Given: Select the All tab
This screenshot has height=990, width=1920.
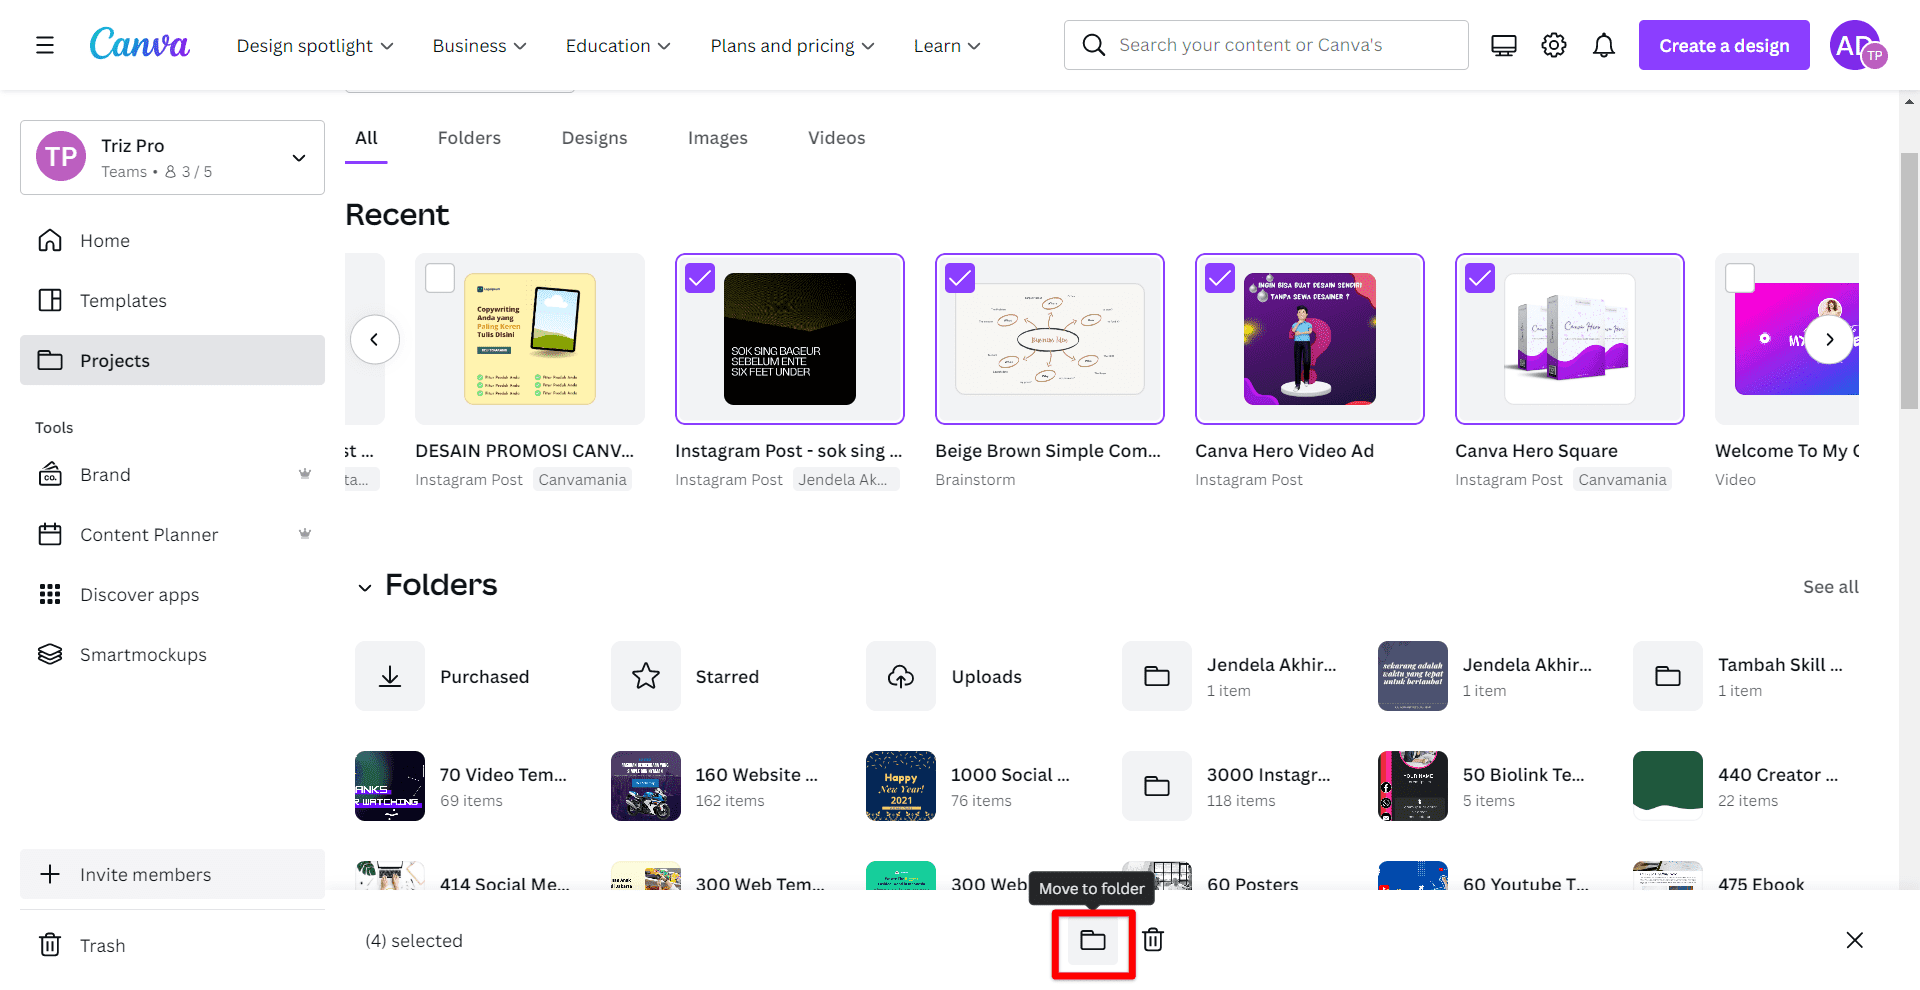Looking at the screenshot, I should [366, 138].
